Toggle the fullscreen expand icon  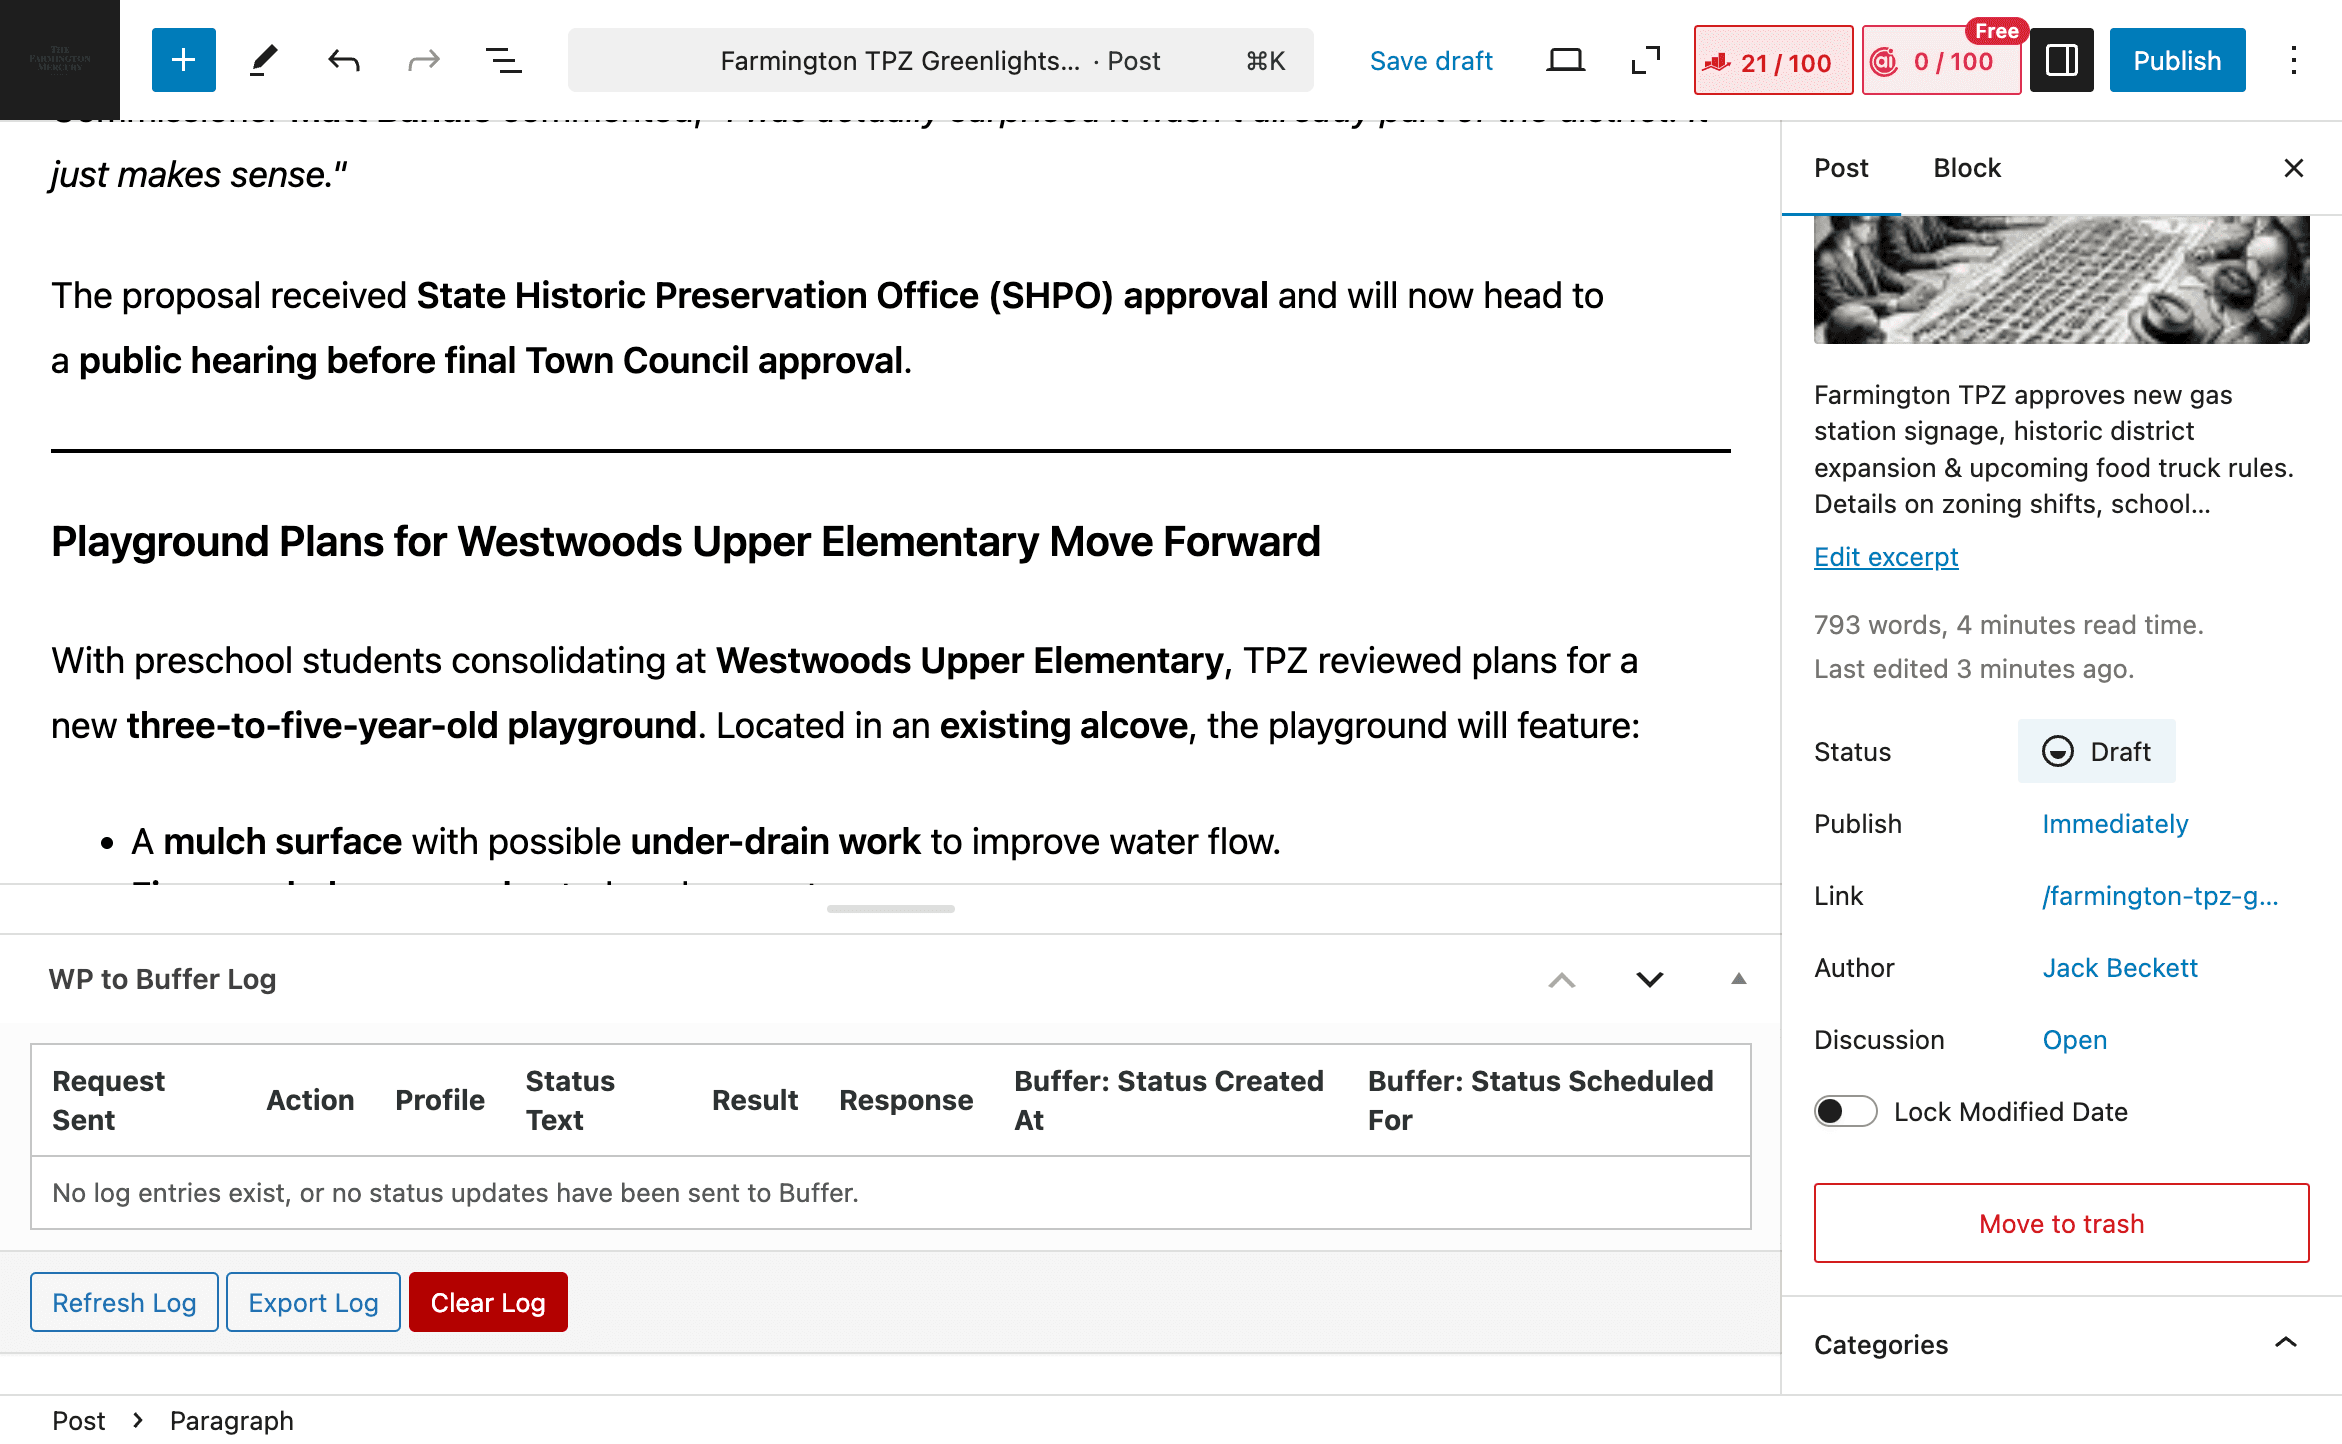pyautogui.click(x=1645, y=60)
